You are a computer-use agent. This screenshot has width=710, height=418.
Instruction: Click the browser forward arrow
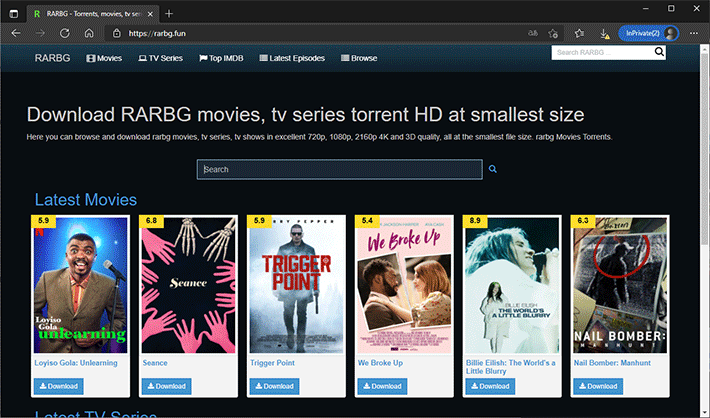point(40,33)
